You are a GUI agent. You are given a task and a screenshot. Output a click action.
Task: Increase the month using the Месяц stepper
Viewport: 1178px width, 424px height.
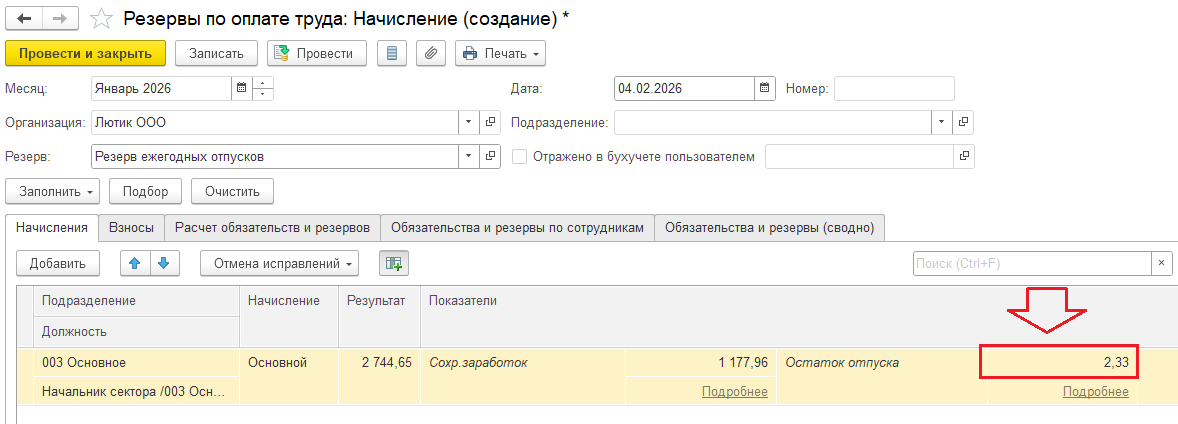[x=264, y=83]
